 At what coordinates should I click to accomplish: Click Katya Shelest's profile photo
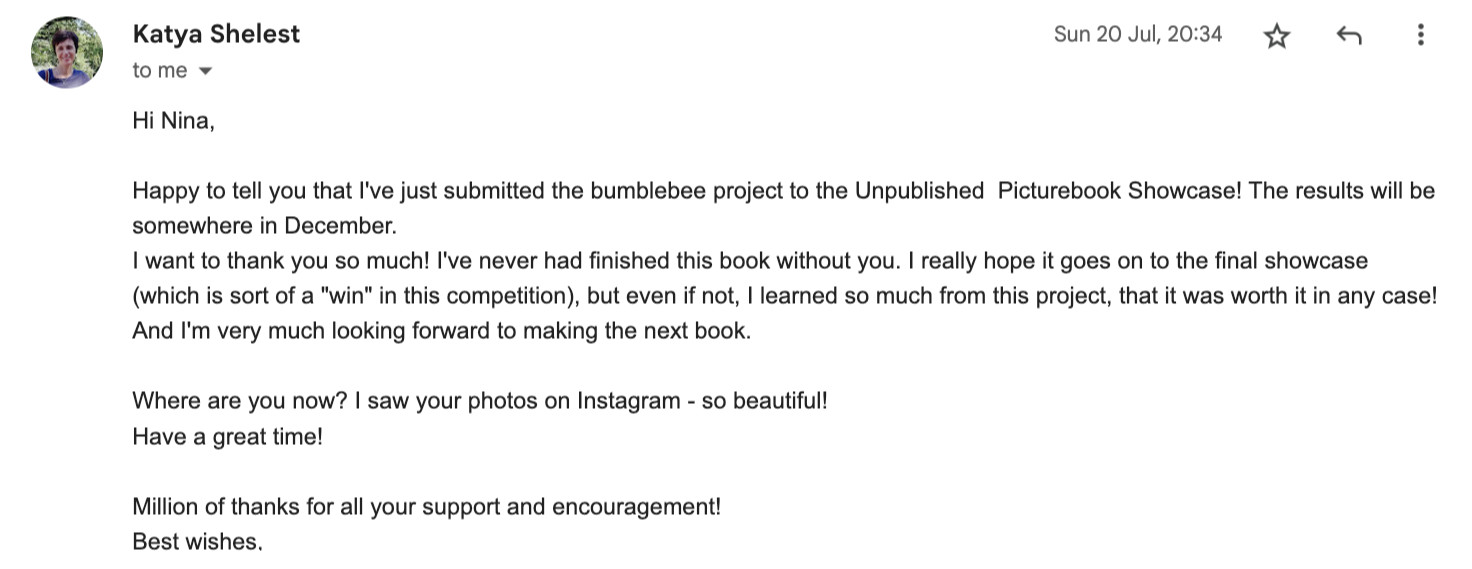[x=67, y=52]
